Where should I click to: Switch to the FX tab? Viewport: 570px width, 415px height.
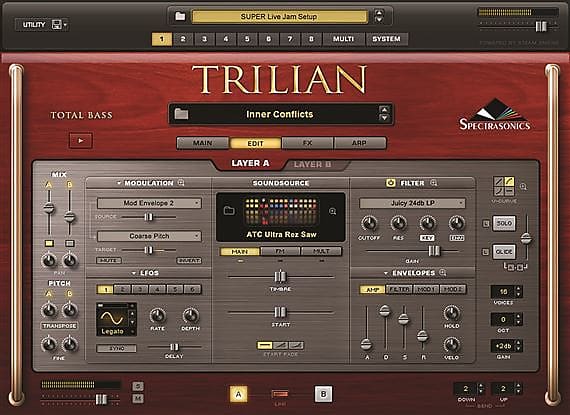[308, 143]
